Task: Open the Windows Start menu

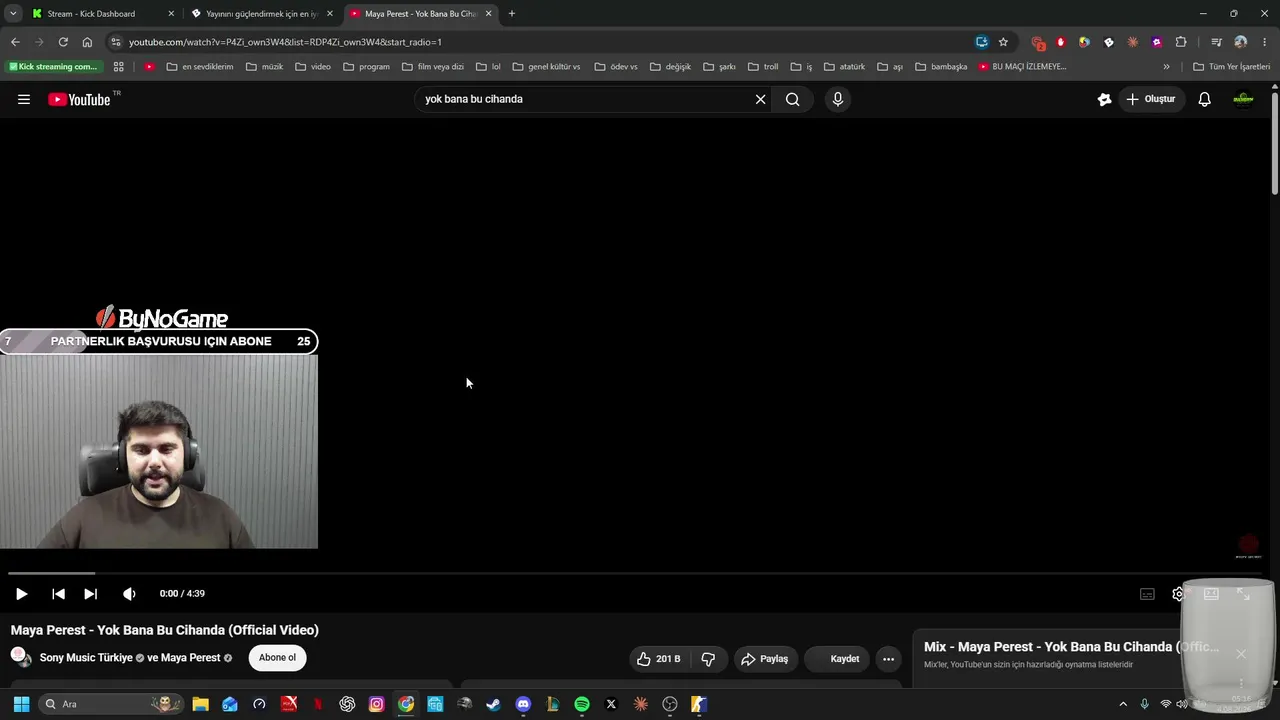Action: 21,704
